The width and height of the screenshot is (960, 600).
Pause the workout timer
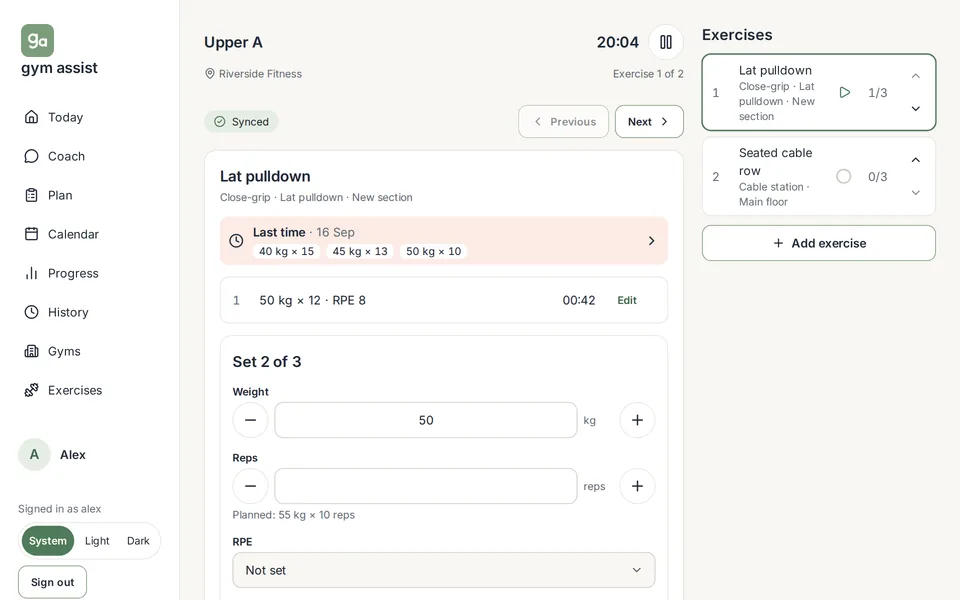(x=666, y=42)
